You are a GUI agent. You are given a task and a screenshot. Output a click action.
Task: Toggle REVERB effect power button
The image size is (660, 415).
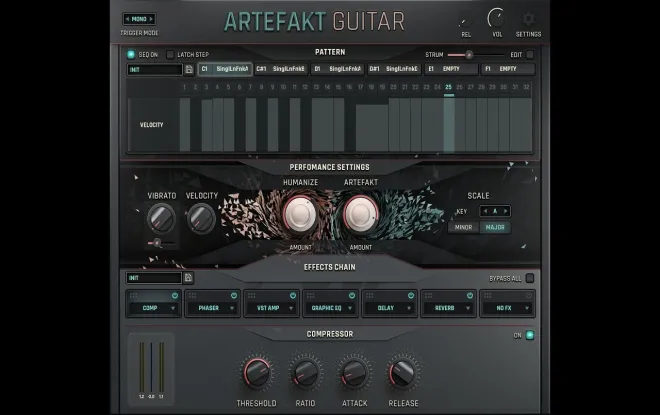point(470,296)
